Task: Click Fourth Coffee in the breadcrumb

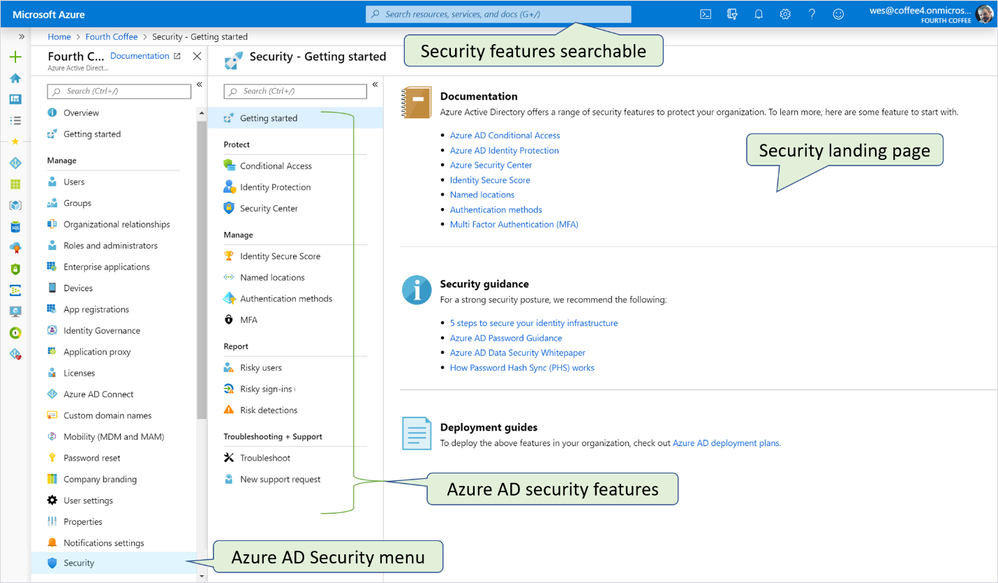Action: click(111, 36)
